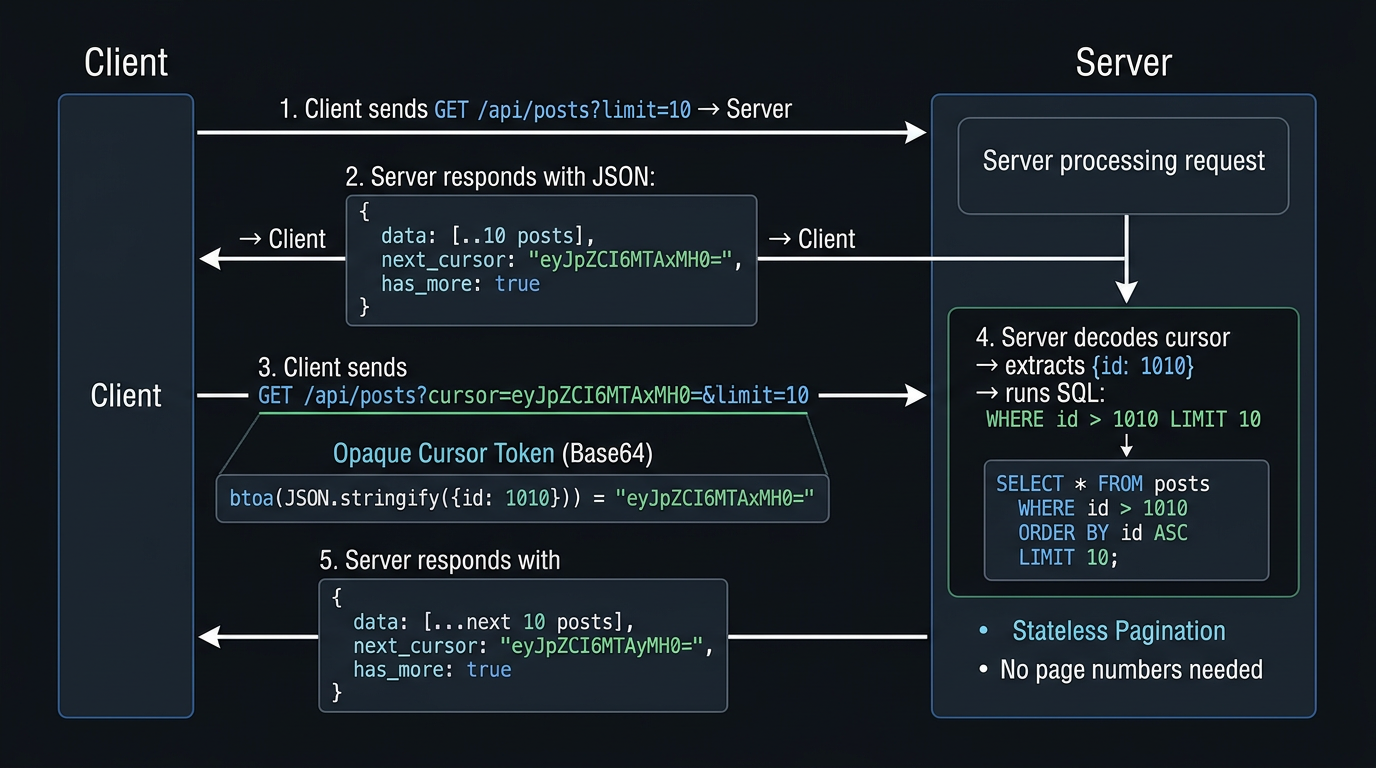Viewport: 1376px width, 768px height.
Task: Click the down arrowhead below Server processing request
Action: pos(1126,291)
